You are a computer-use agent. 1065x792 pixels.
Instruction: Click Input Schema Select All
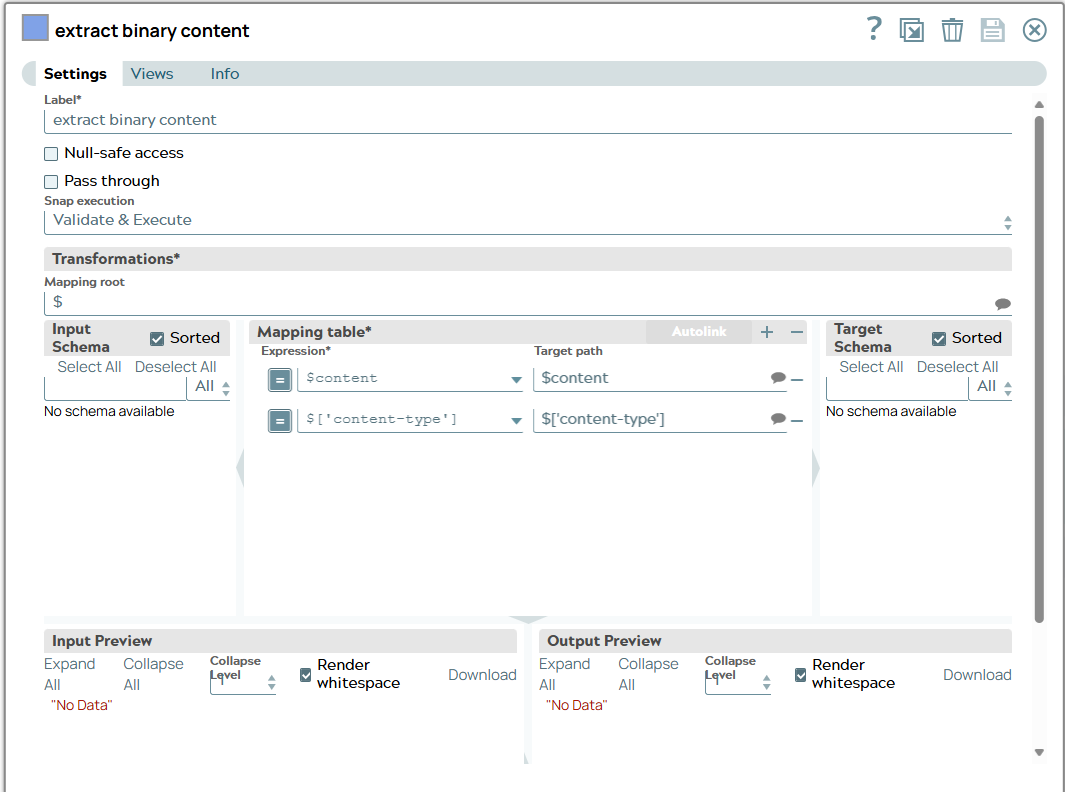89,367
